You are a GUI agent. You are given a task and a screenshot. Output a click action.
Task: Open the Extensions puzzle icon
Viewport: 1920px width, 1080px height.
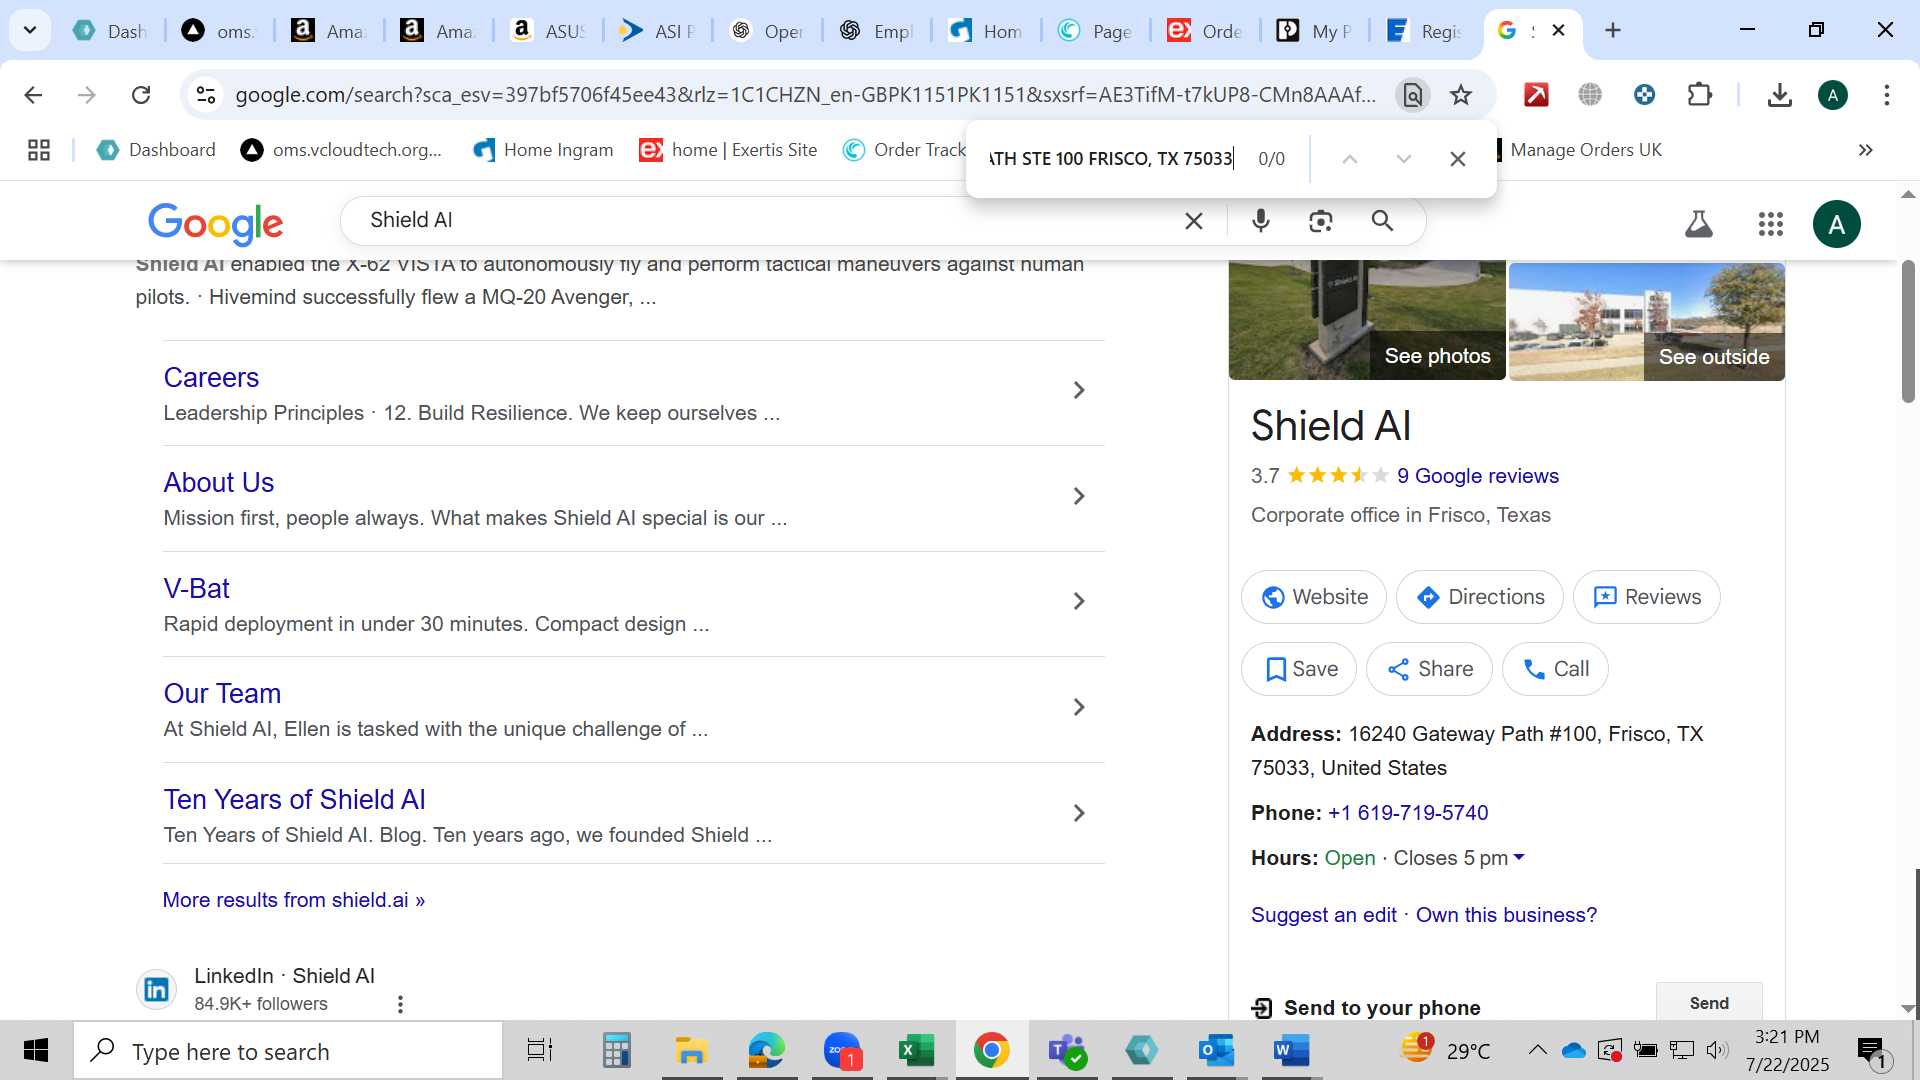[1699, 95]
